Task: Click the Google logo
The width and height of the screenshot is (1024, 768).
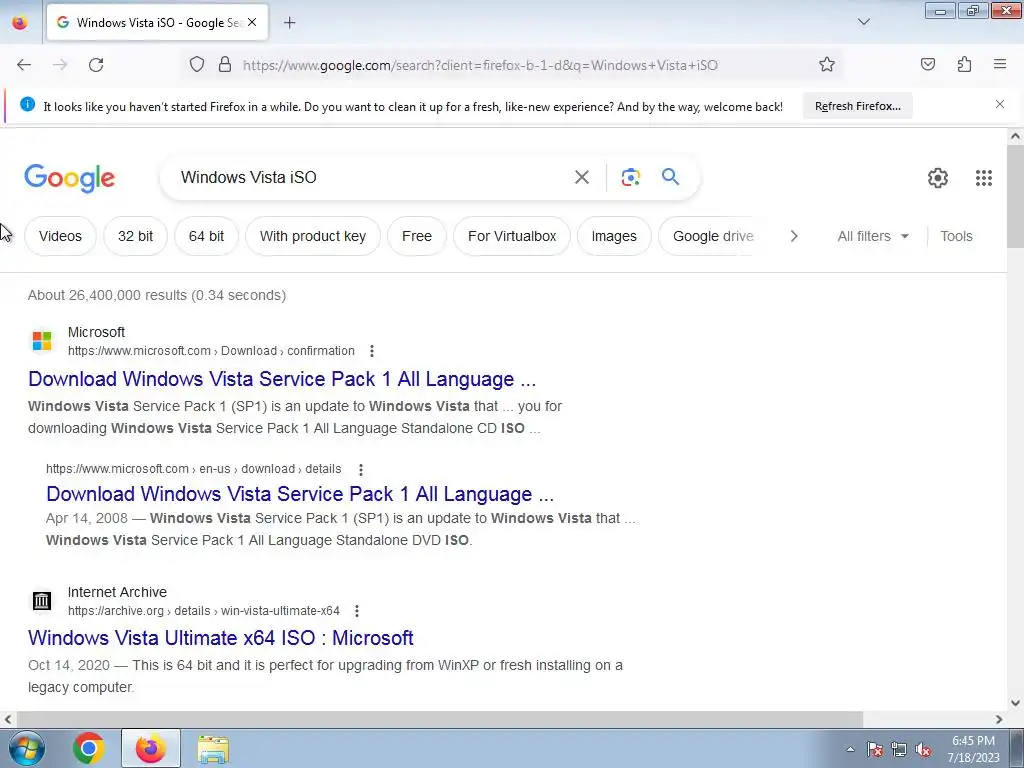Action: [x=69, y=178]
